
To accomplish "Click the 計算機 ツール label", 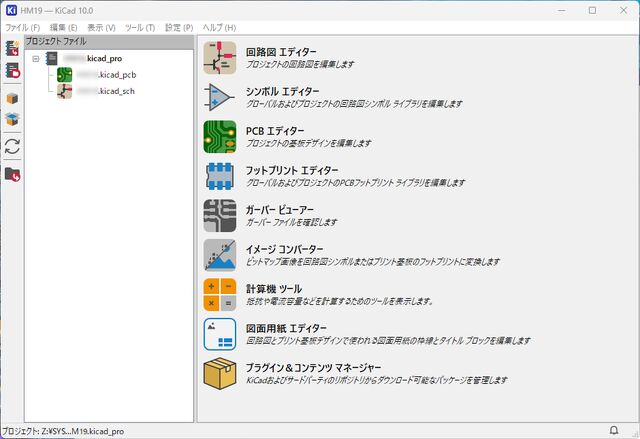I will (274, 289).
